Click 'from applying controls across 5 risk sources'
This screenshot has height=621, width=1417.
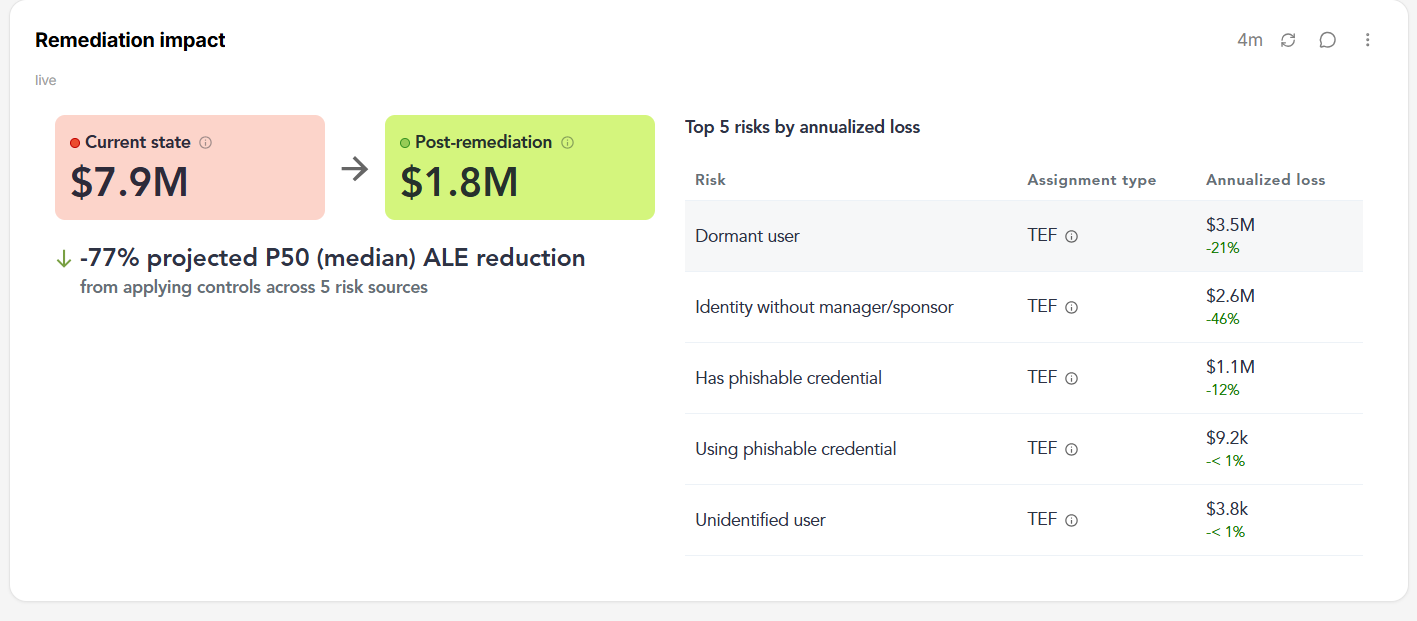pos(254,287)
